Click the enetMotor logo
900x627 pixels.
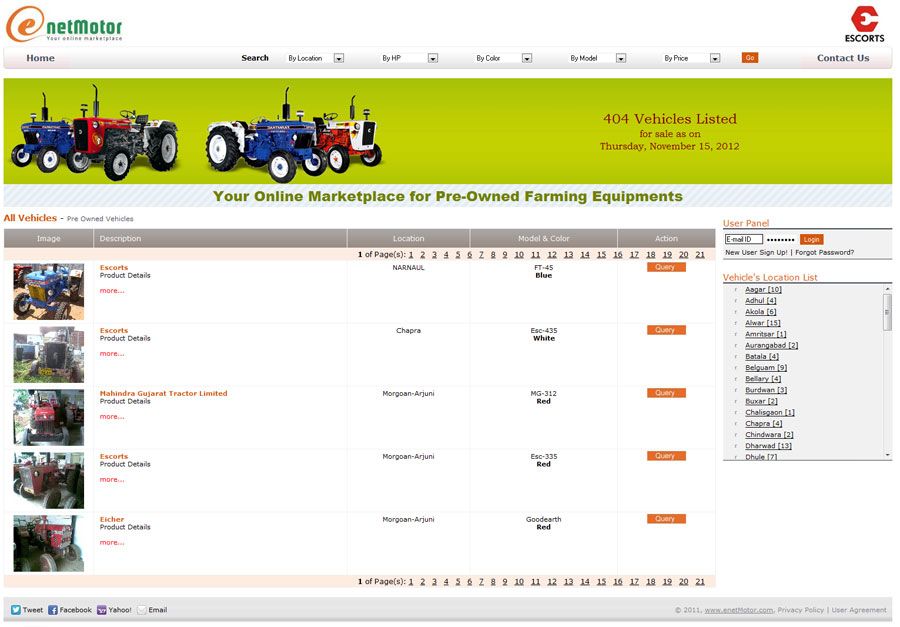(x=64, y=24)
